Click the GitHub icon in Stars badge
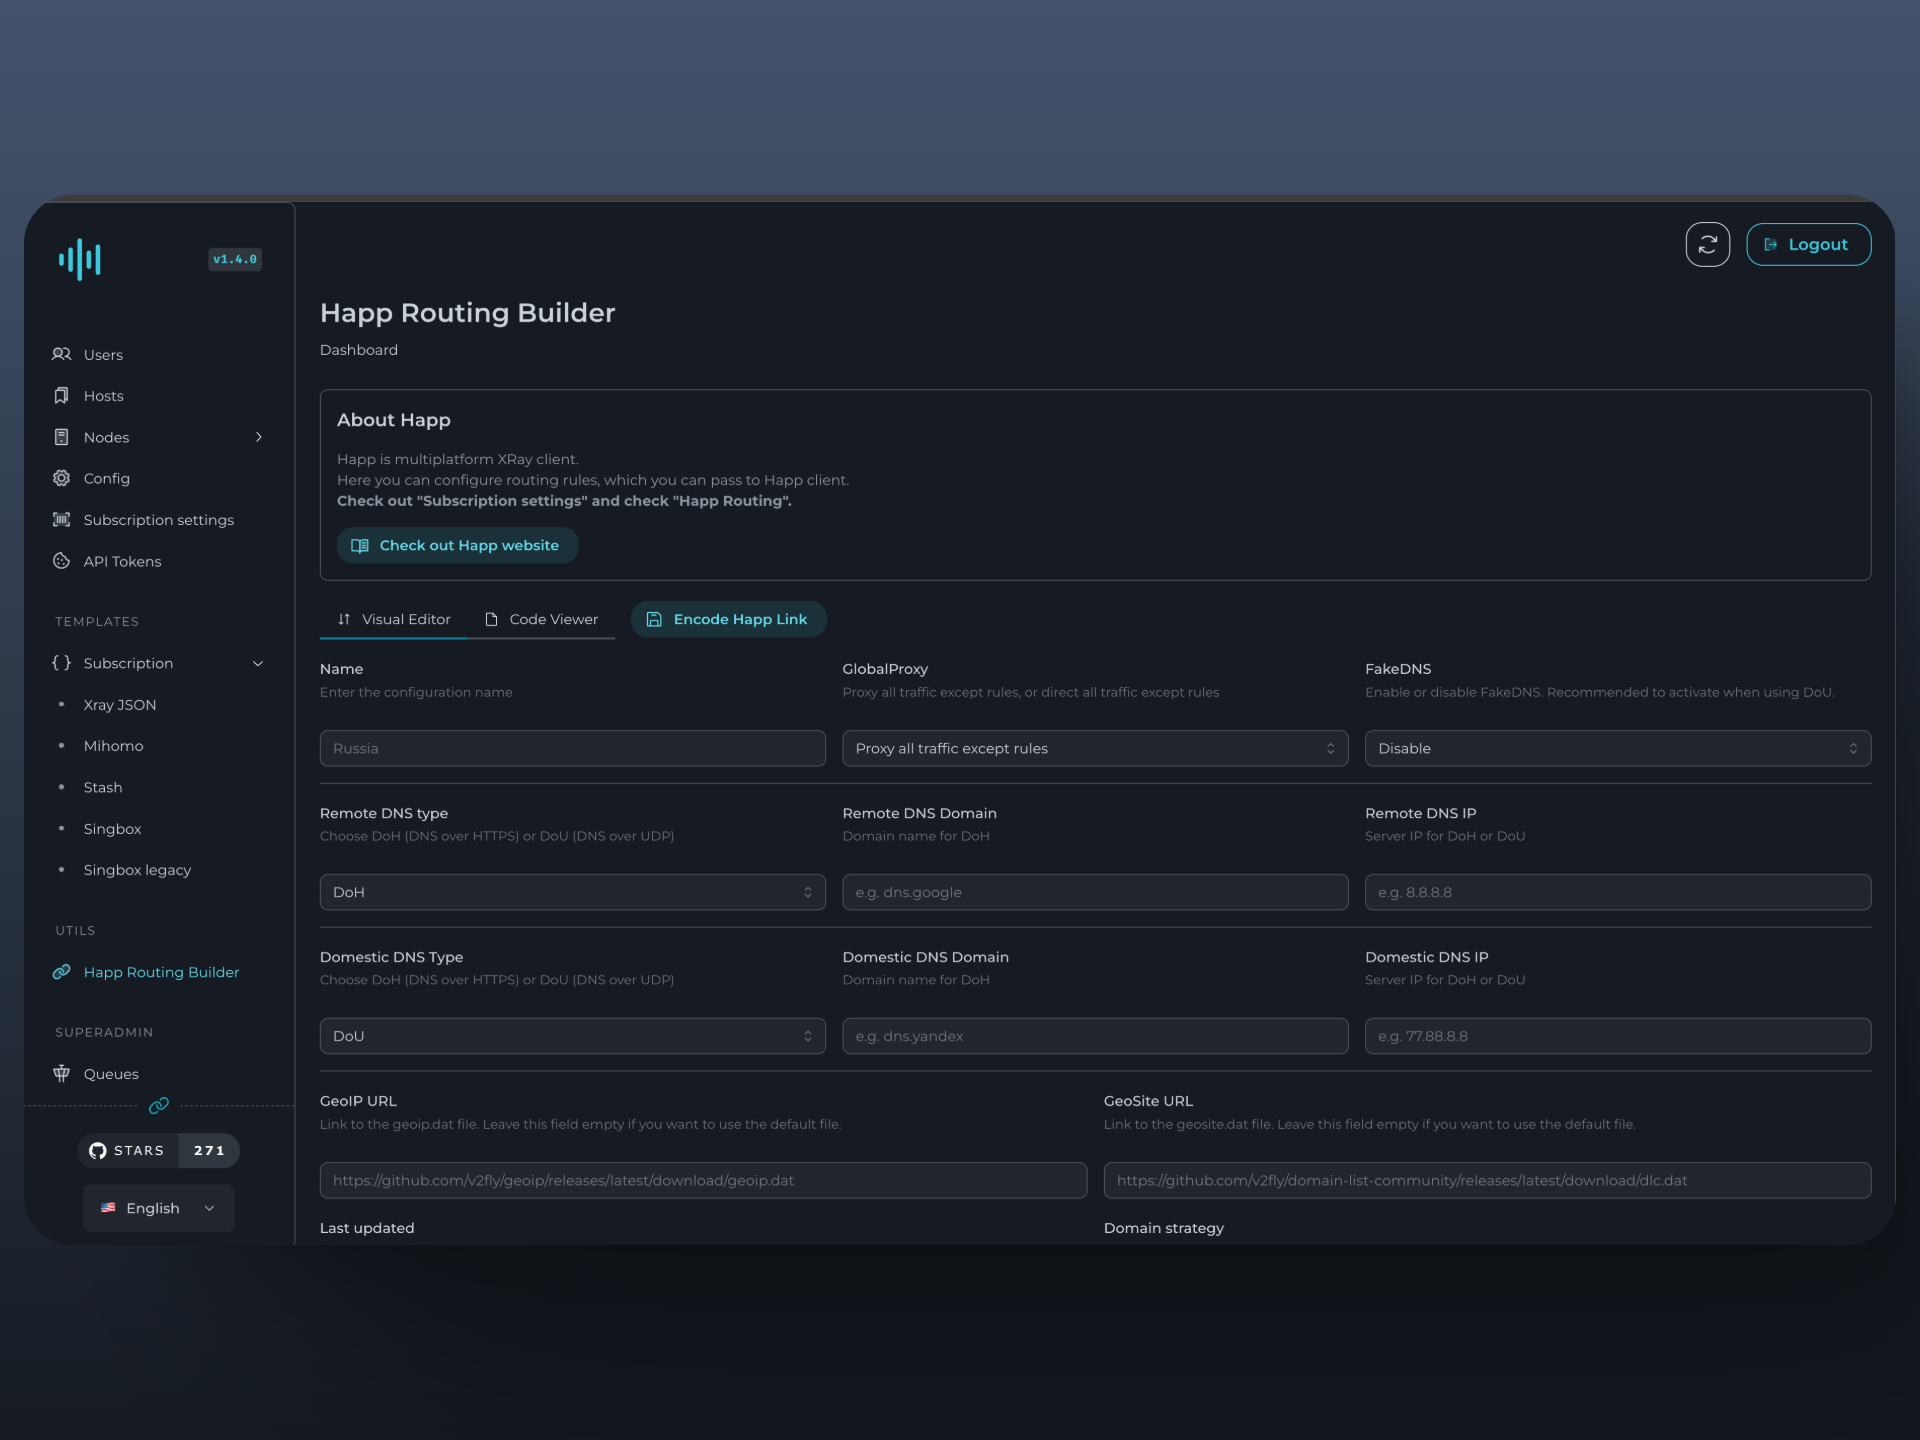Viewport: 1920px width, 1440px height. tap(98, 1151)
